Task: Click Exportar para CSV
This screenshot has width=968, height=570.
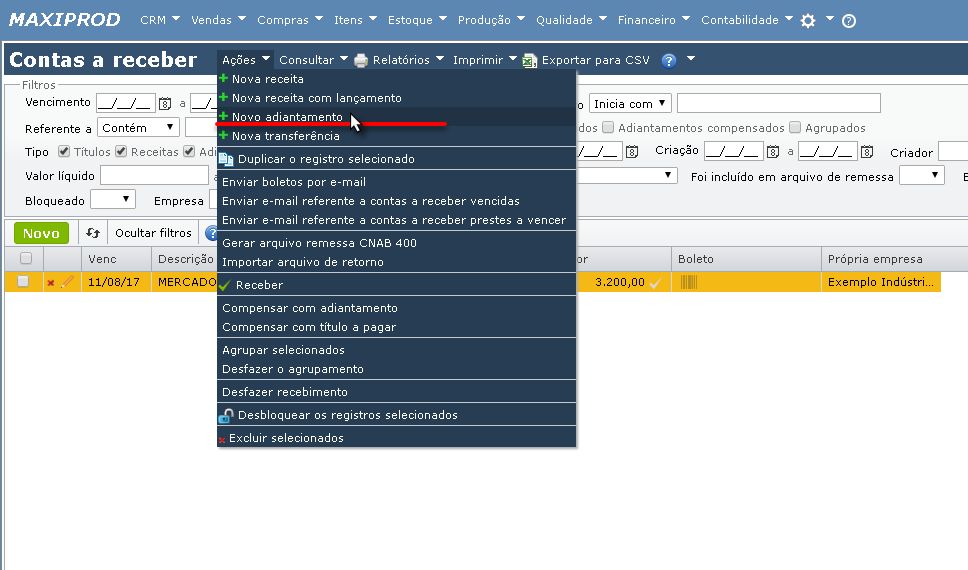Action: point(595,60)
